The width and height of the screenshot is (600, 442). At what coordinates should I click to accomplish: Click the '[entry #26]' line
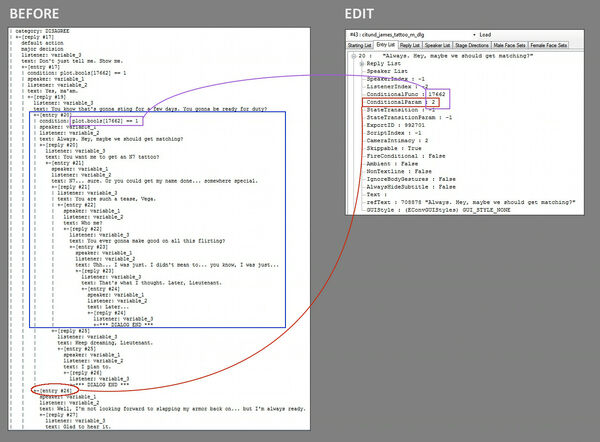pos(55,391)
